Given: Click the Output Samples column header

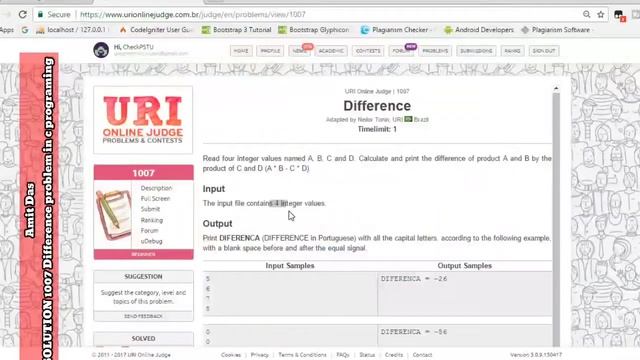Looking at the screenshot, I should click(x=464, y=266).
